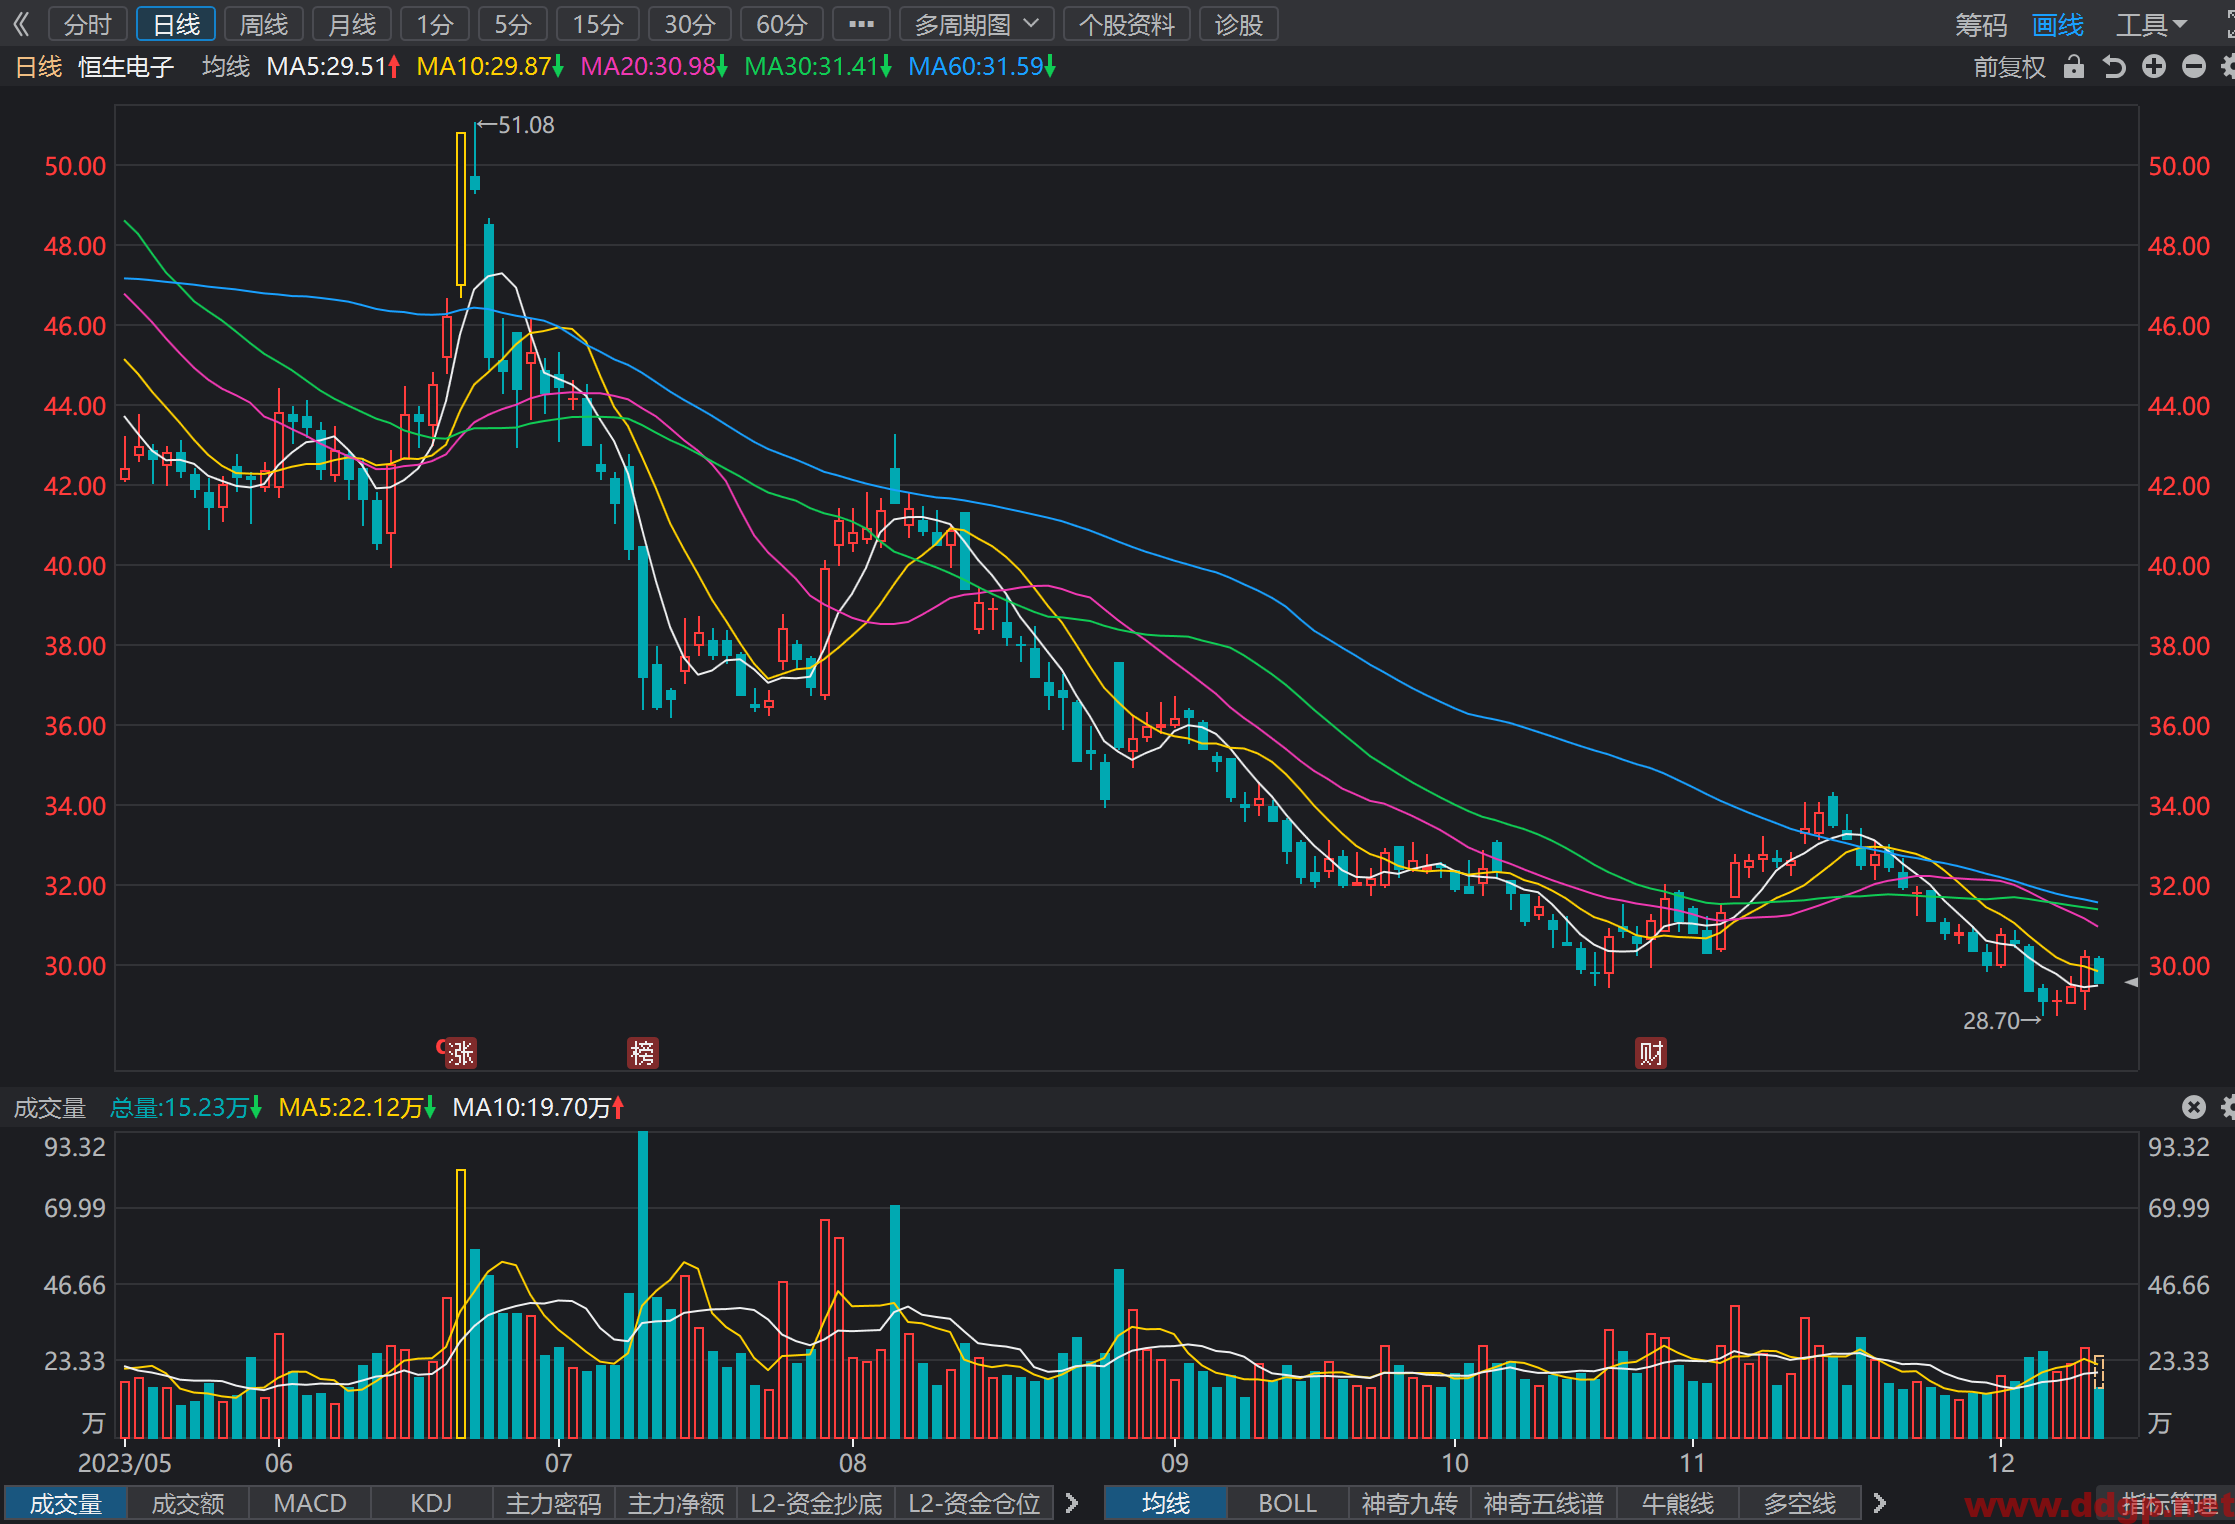Open the more periods ellipsis menu

coord(861,24)
